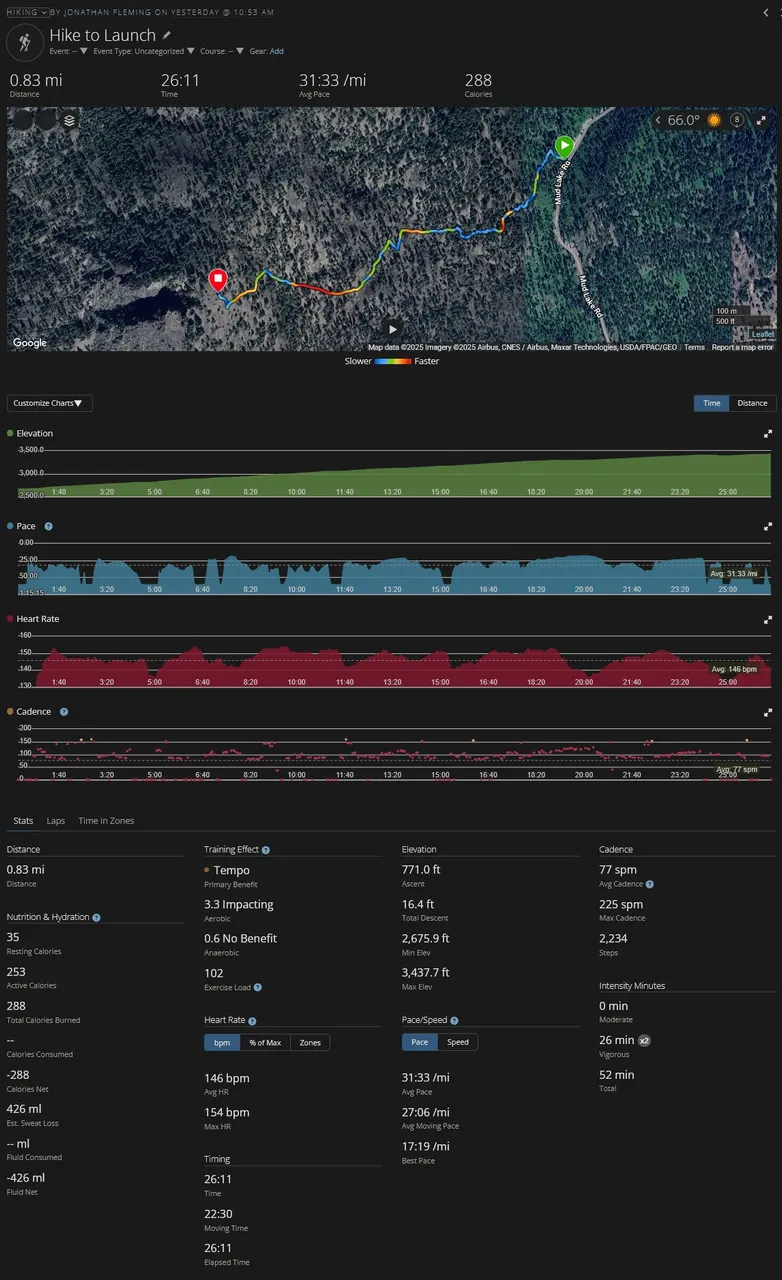
Task: Play the route animation on map
Action: tap(393, 328)
